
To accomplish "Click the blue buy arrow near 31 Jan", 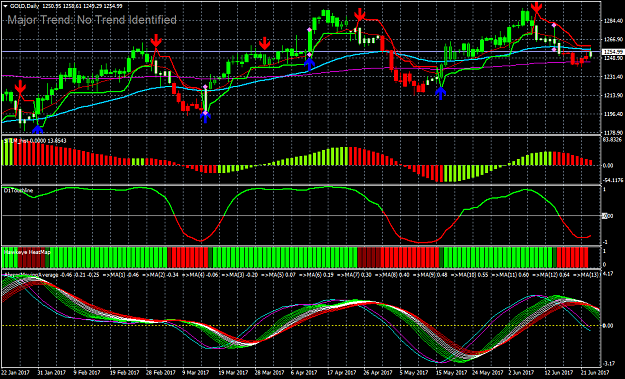I will coord(37,130).
